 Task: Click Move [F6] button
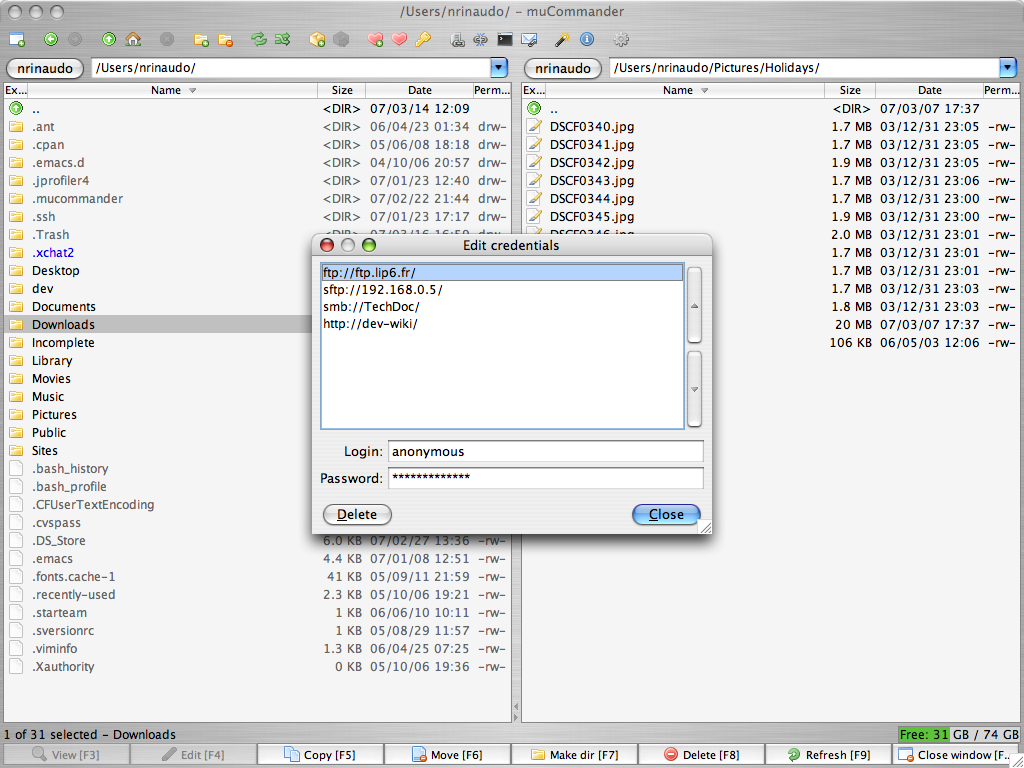tap(447, 755)
